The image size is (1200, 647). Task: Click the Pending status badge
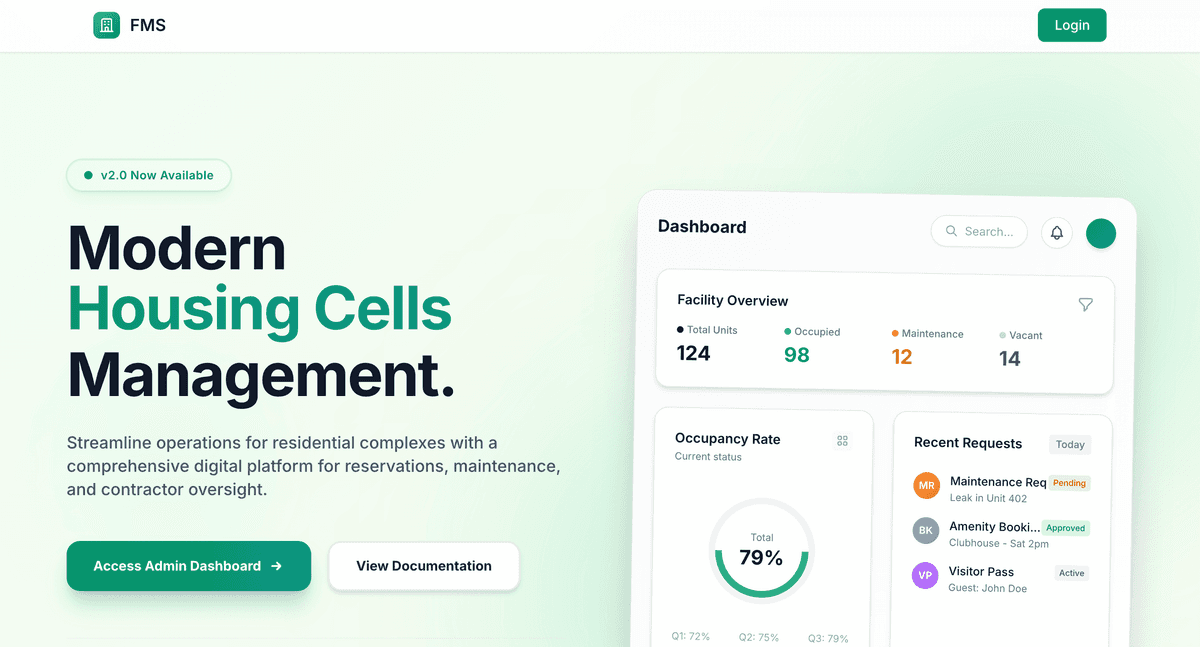(1069, 483)
